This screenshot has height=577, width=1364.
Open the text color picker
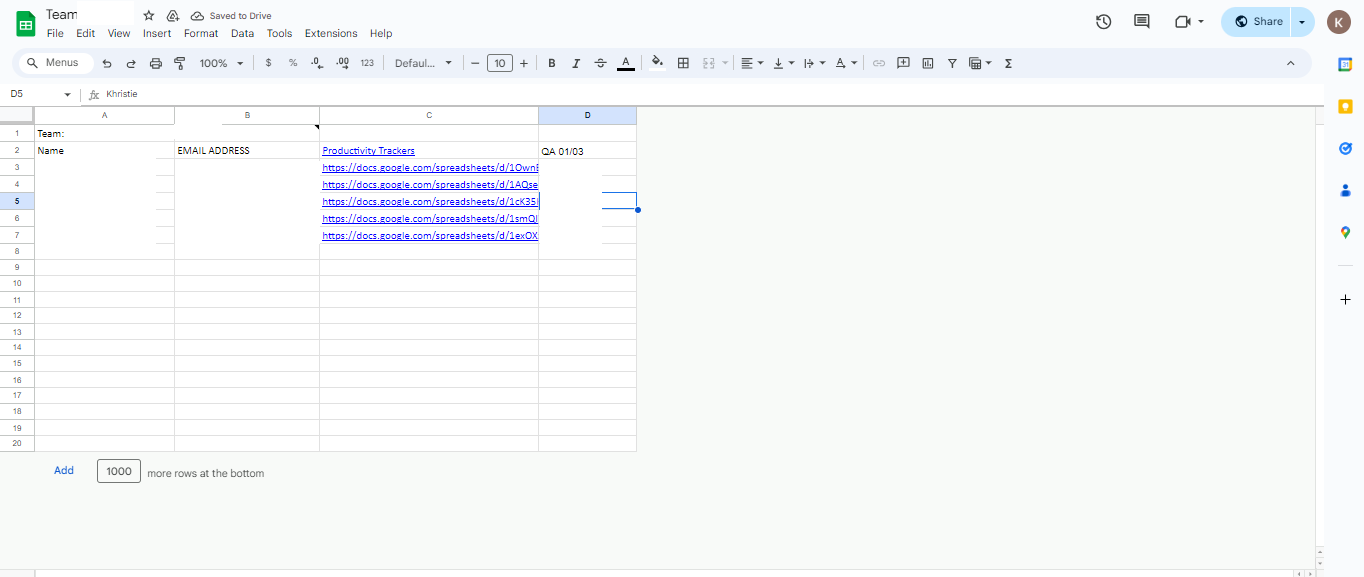click(x=626, y=63)
